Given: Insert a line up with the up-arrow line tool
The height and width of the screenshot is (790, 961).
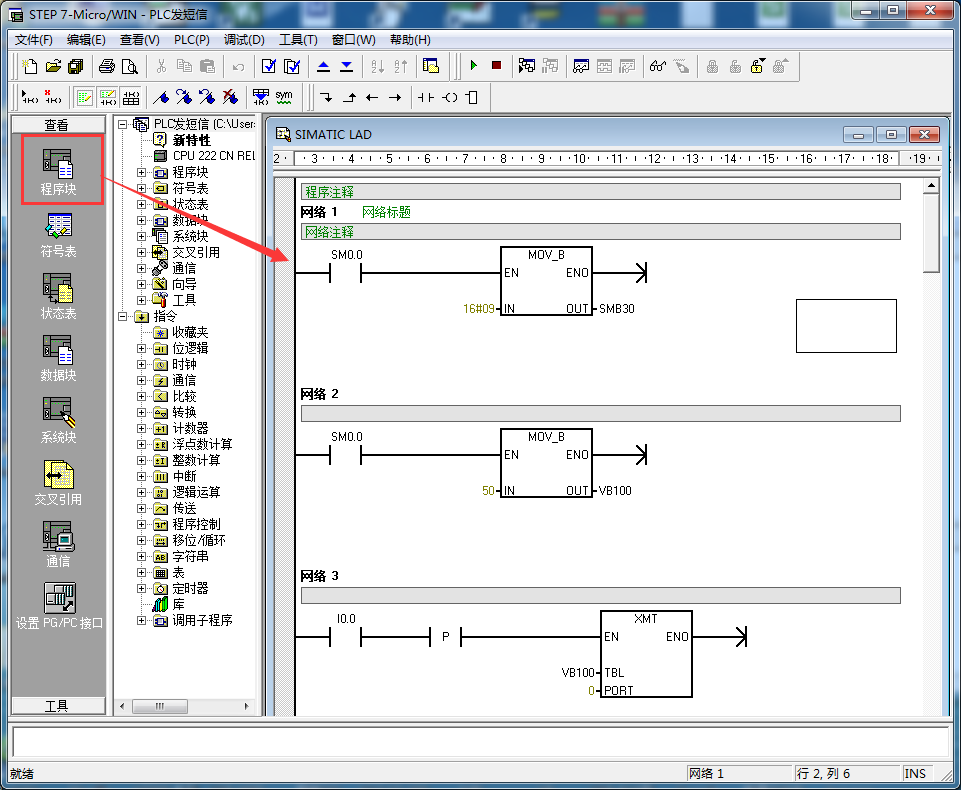Looking at the screenshot, I should click(x=349, y=97).
